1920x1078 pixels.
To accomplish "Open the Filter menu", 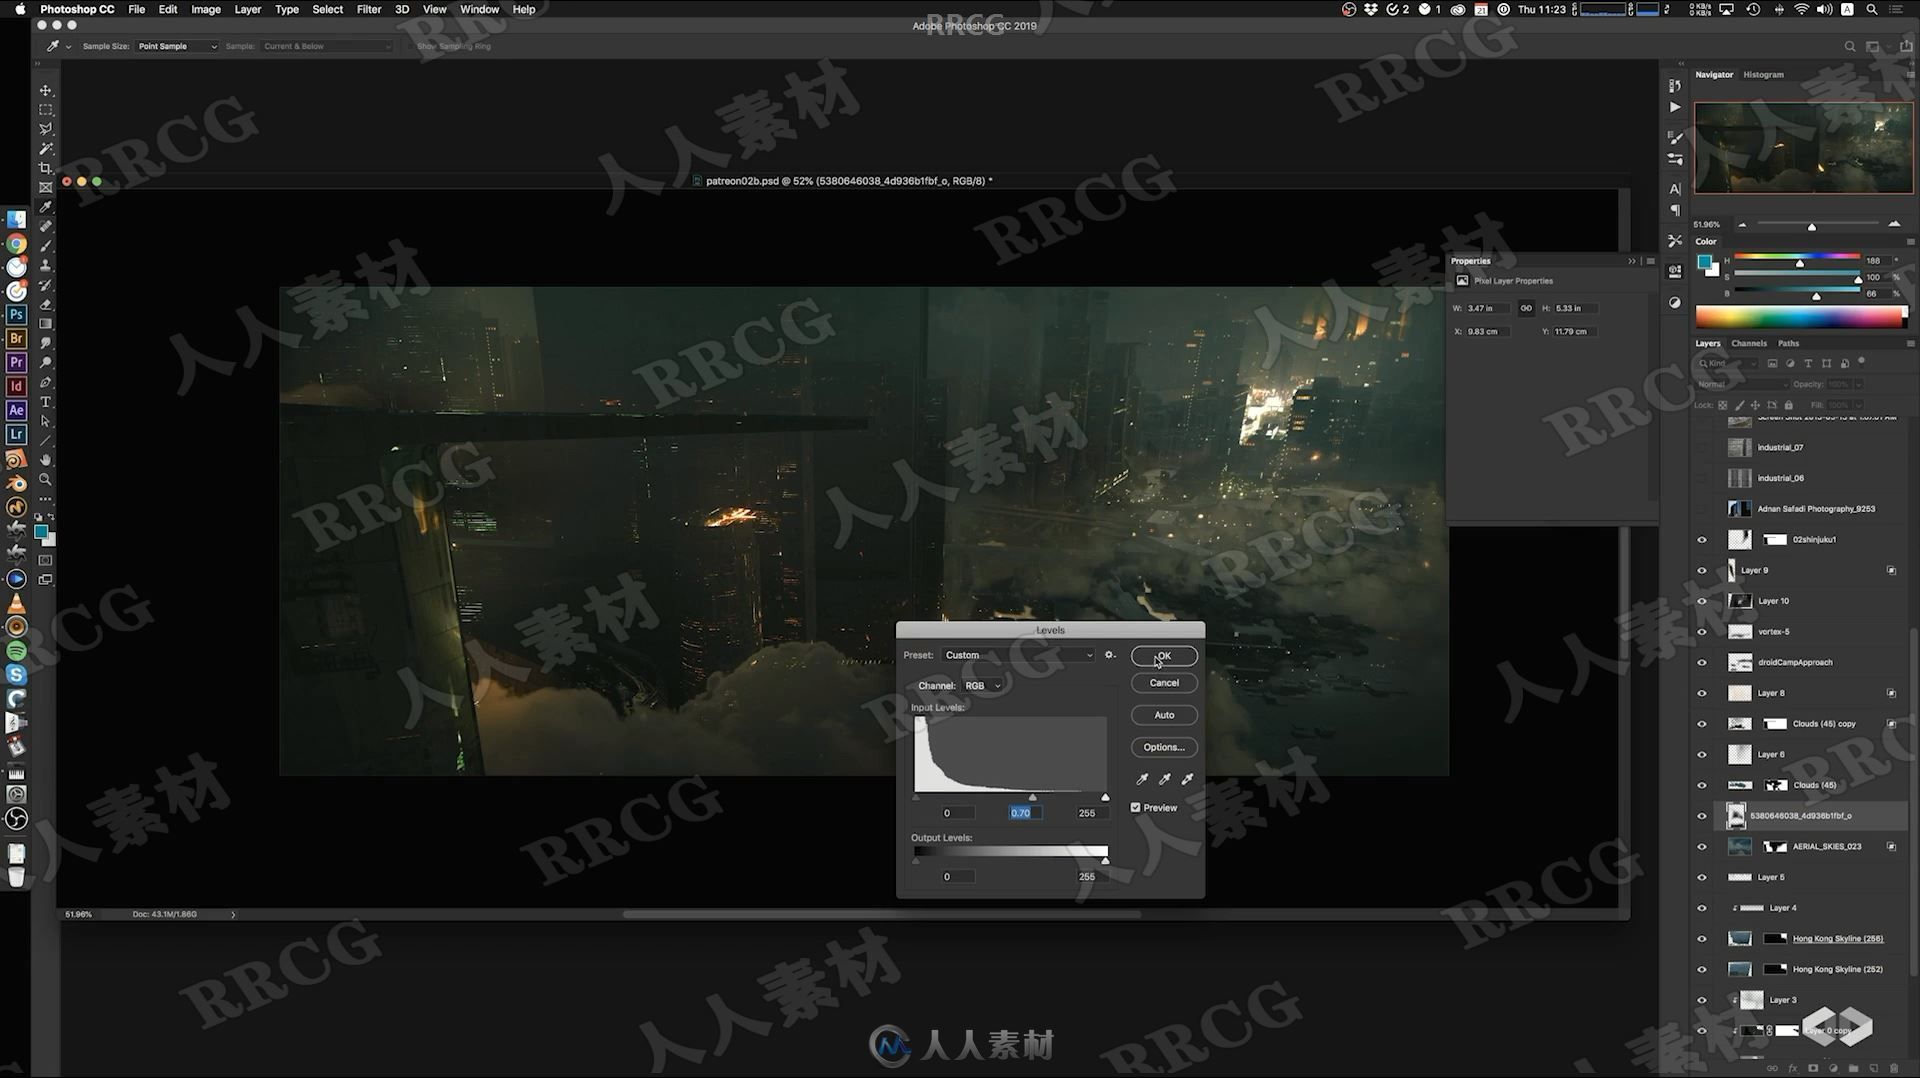I will point(368,9).
